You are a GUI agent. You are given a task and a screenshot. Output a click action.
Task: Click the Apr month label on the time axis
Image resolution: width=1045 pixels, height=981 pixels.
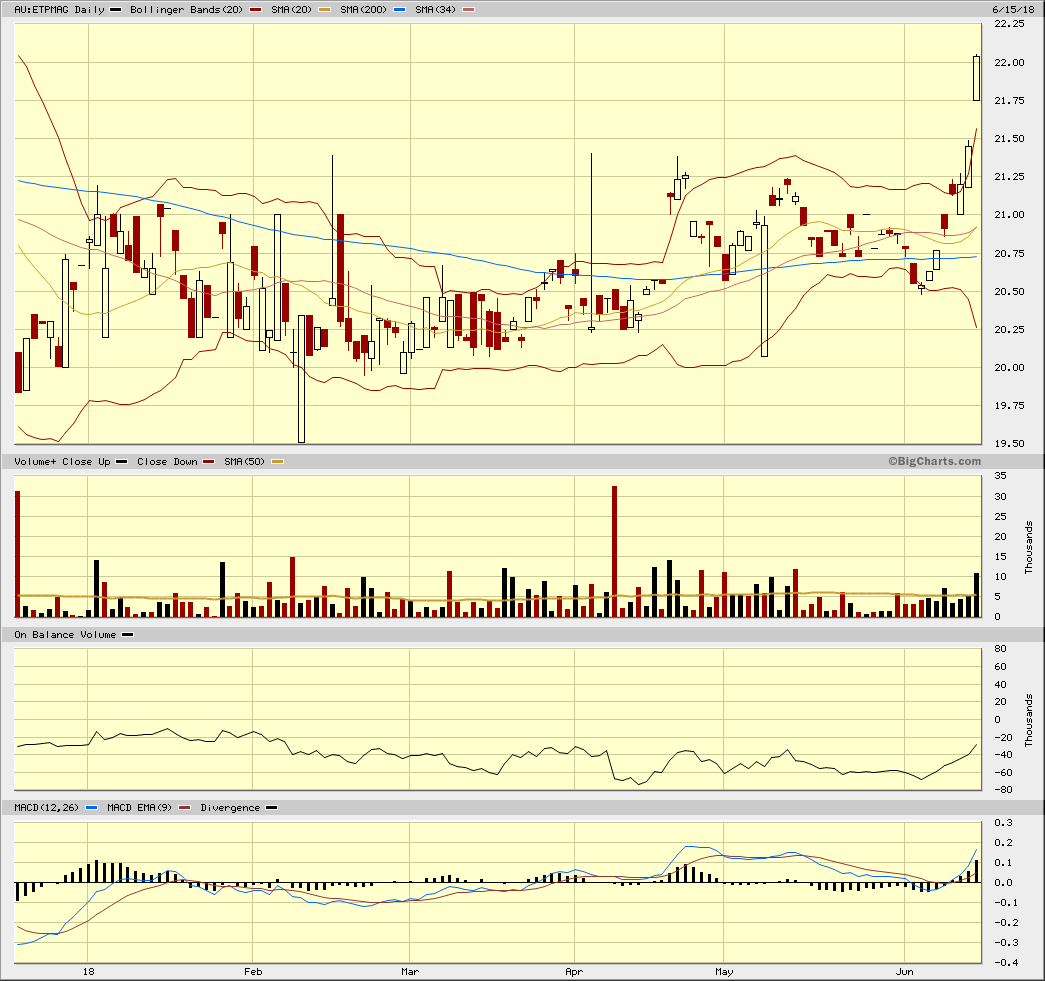[574, 972]
